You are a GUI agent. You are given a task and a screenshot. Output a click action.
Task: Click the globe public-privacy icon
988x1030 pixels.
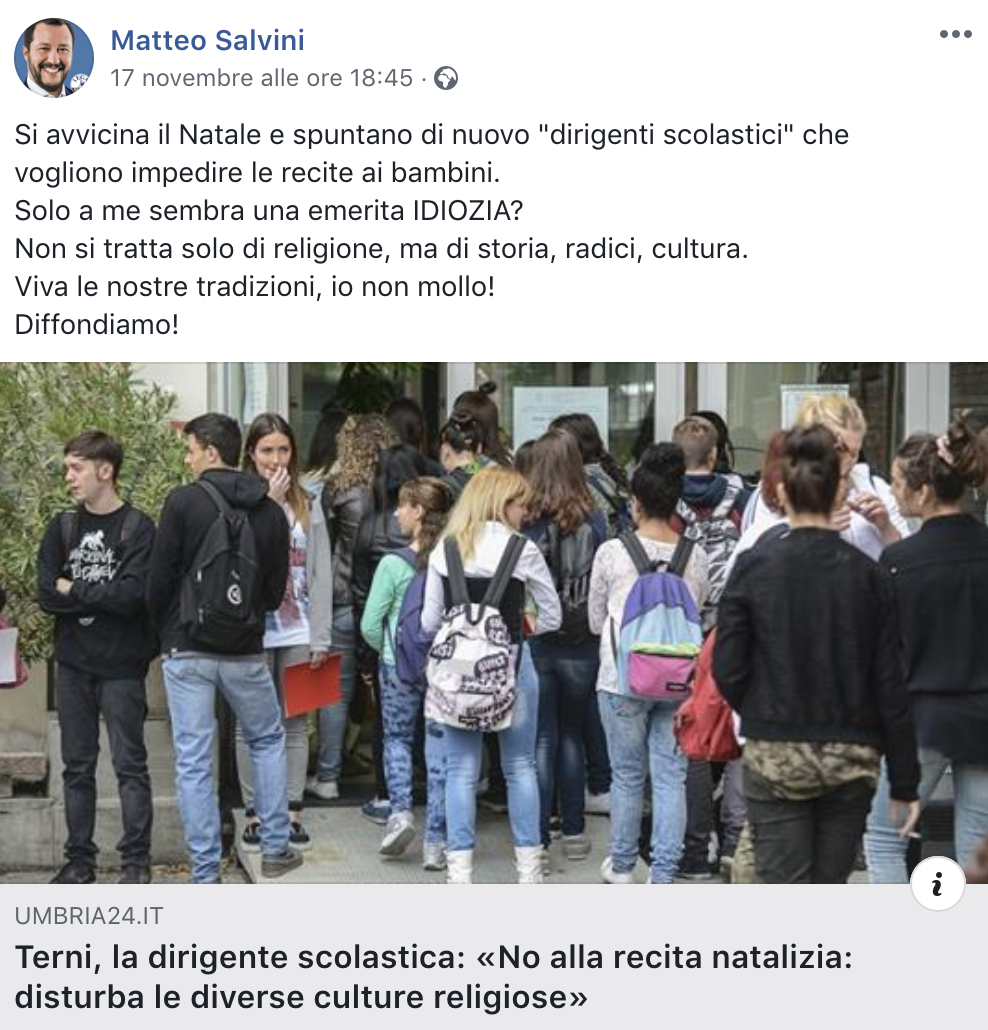(x=446, y=78)
